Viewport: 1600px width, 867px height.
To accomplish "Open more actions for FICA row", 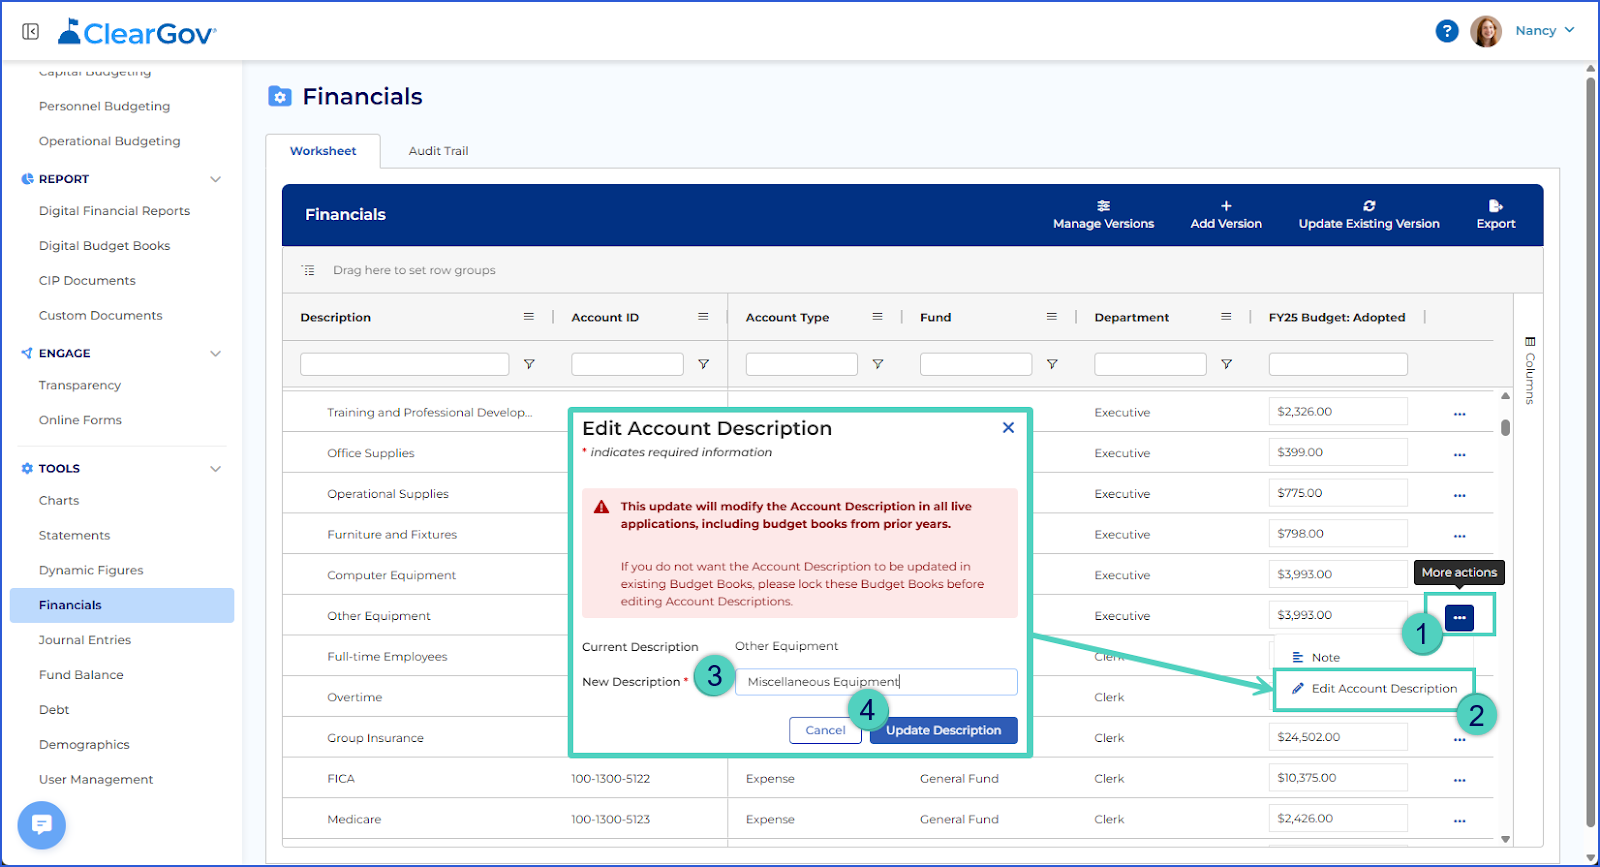I will [1459, 780].
